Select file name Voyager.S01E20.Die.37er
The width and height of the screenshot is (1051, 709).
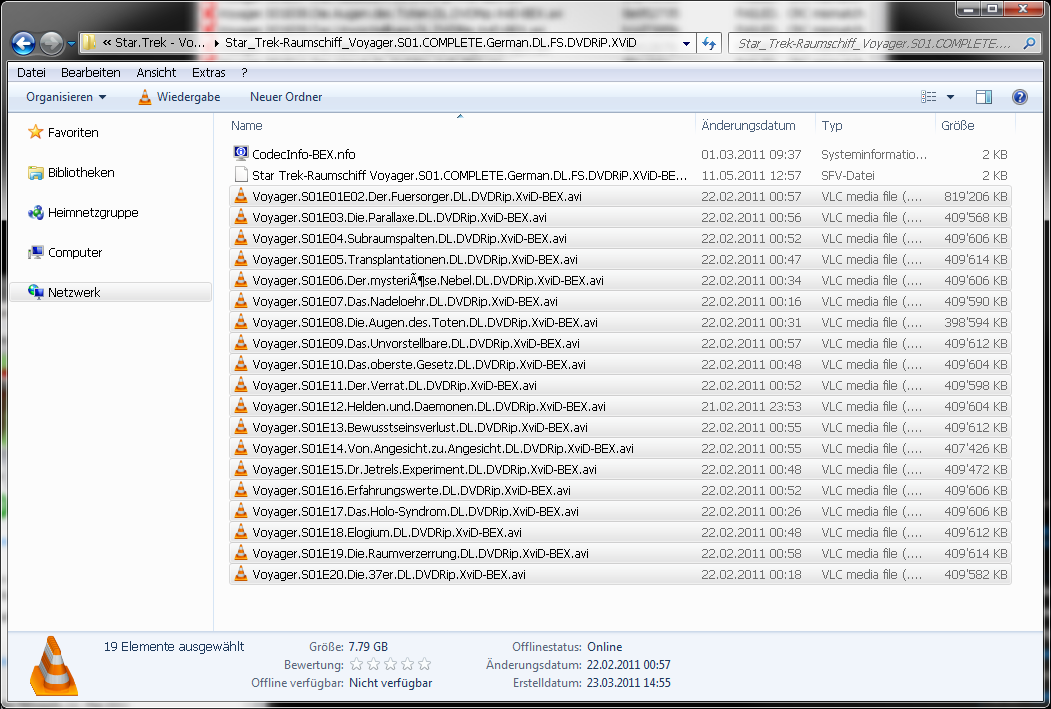(x=389, y=574)
